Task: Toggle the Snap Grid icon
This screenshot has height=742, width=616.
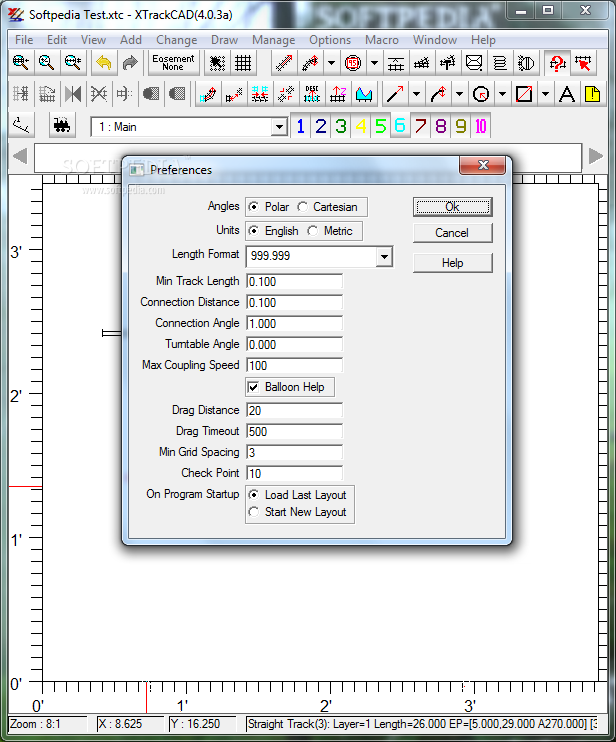Action: point(217,62)
